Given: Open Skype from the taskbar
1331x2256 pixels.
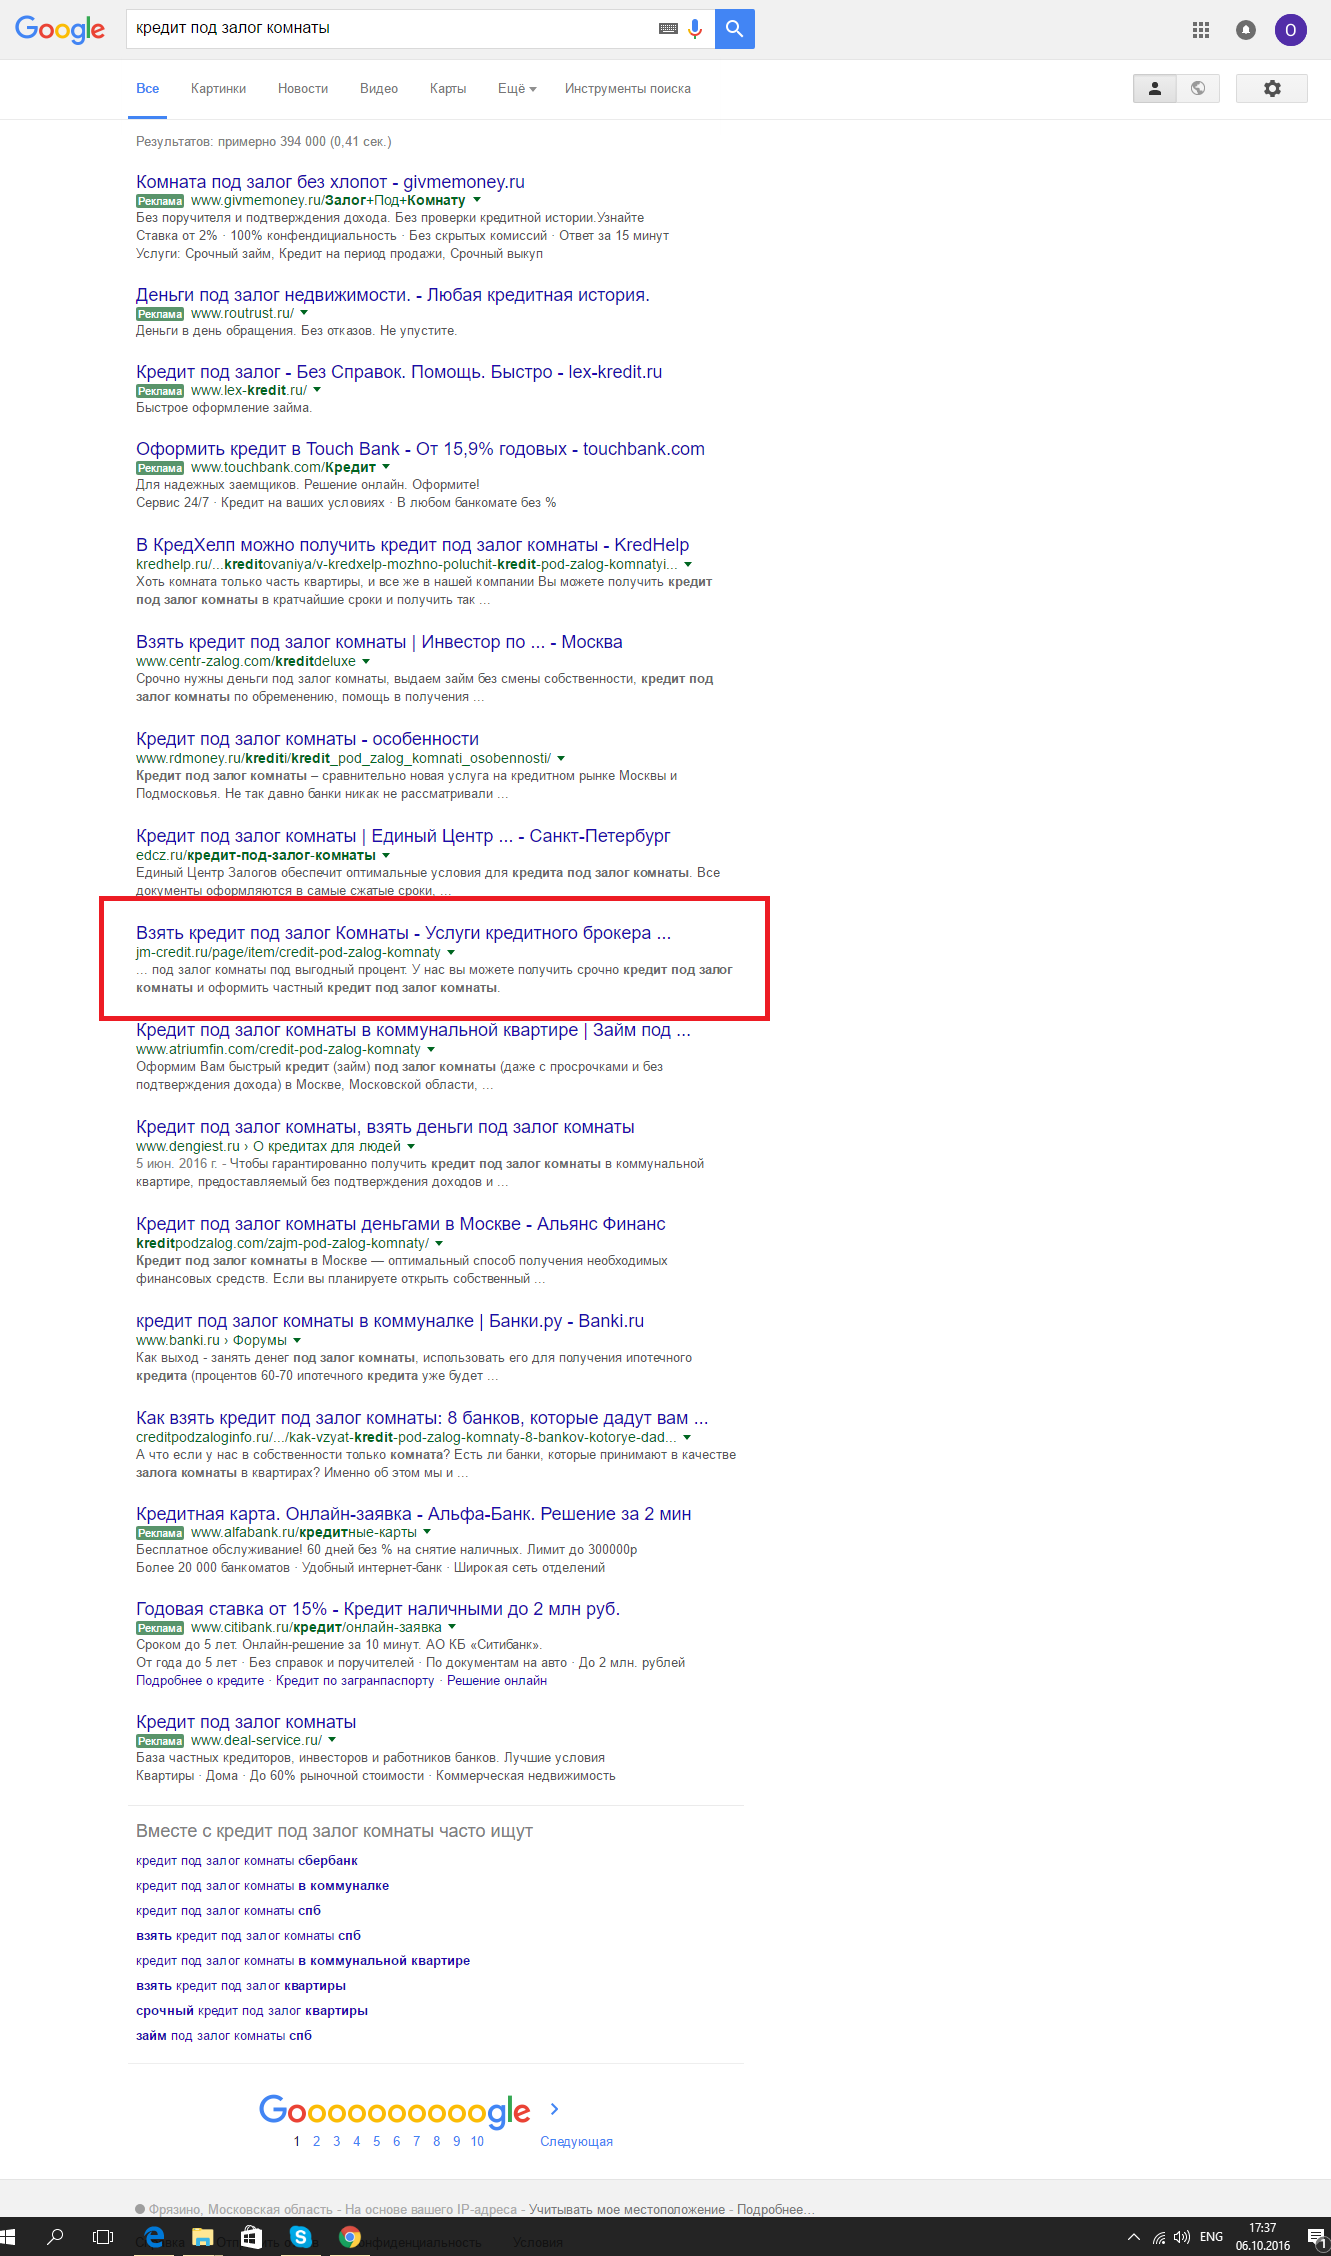Looking at the screenshot, I should pos(301,2236).
